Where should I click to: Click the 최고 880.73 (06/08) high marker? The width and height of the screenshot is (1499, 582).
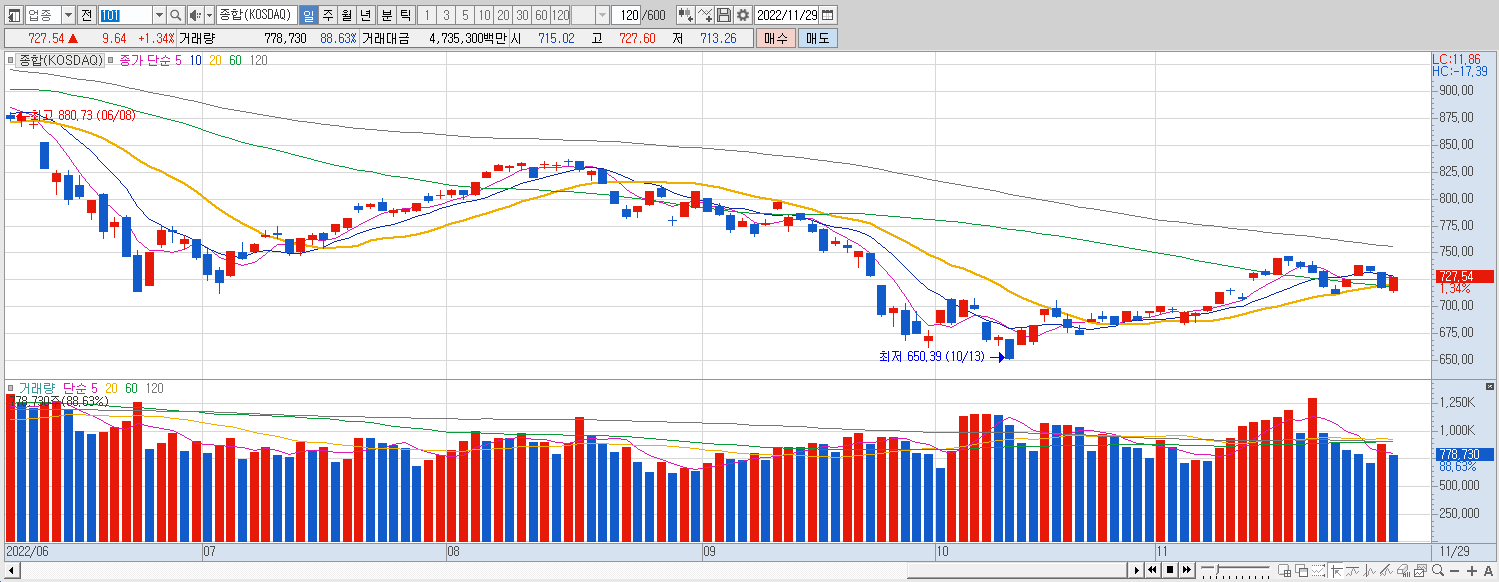coord(82,116)
